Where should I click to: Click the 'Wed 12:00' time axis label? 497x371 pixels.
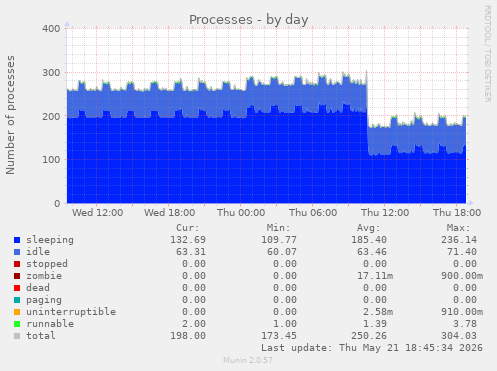(97, 213)
